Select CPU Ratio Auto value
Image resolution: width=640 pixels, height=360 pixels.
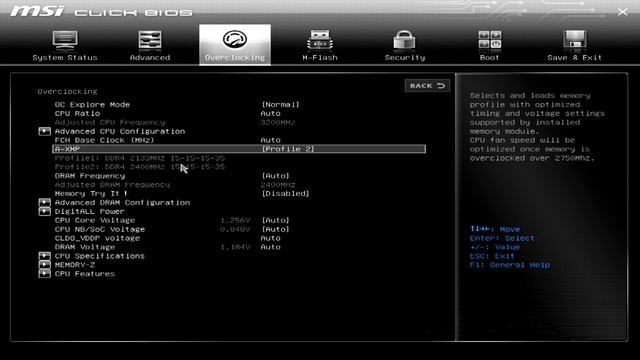point(271,113)
